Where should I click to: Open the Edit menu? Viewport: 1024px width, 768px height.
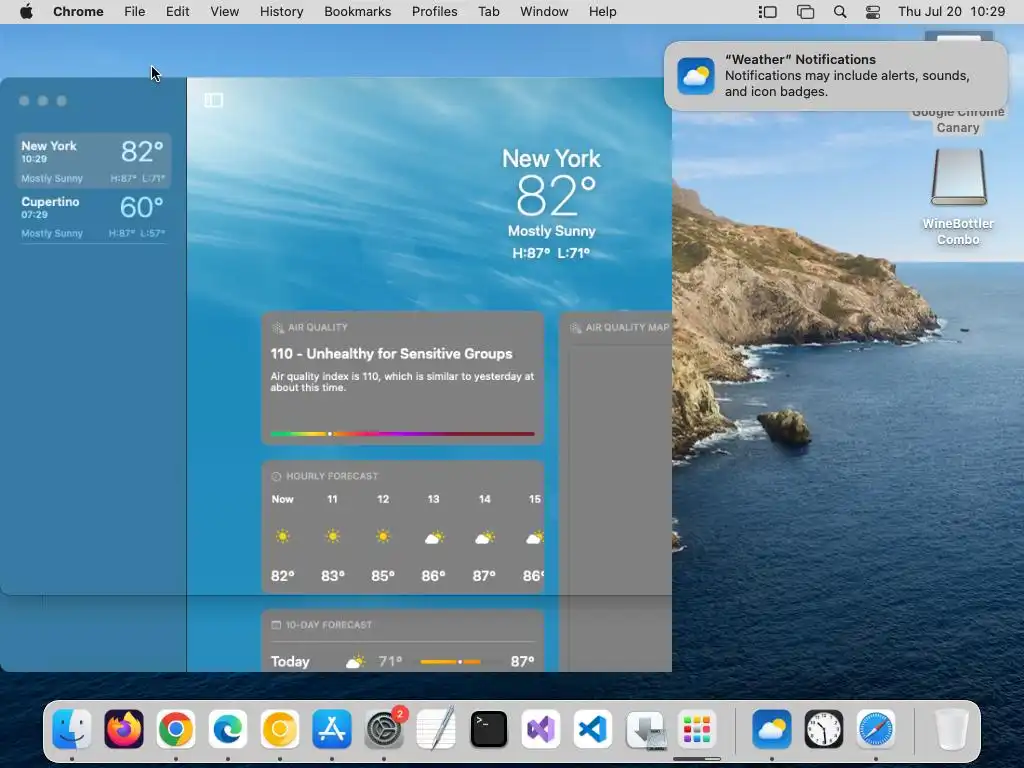[177, 12]
